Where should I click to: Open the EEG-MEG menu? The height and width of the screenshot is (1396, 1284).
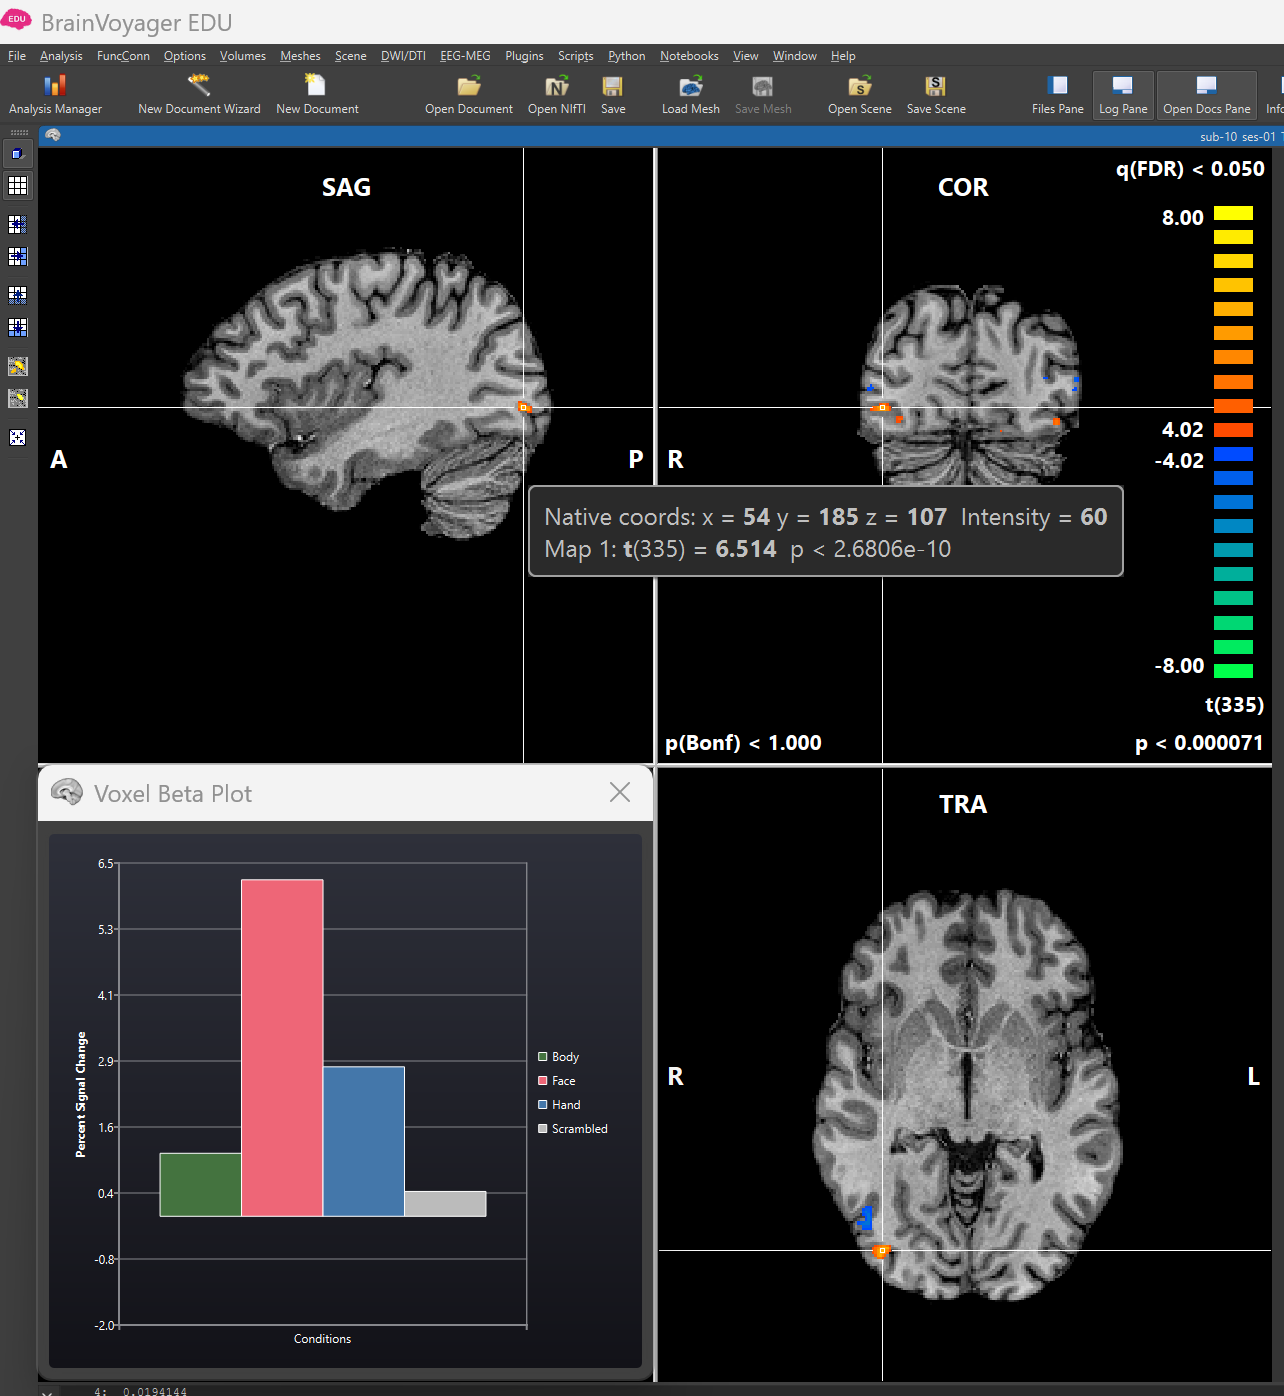coord(465,56)
